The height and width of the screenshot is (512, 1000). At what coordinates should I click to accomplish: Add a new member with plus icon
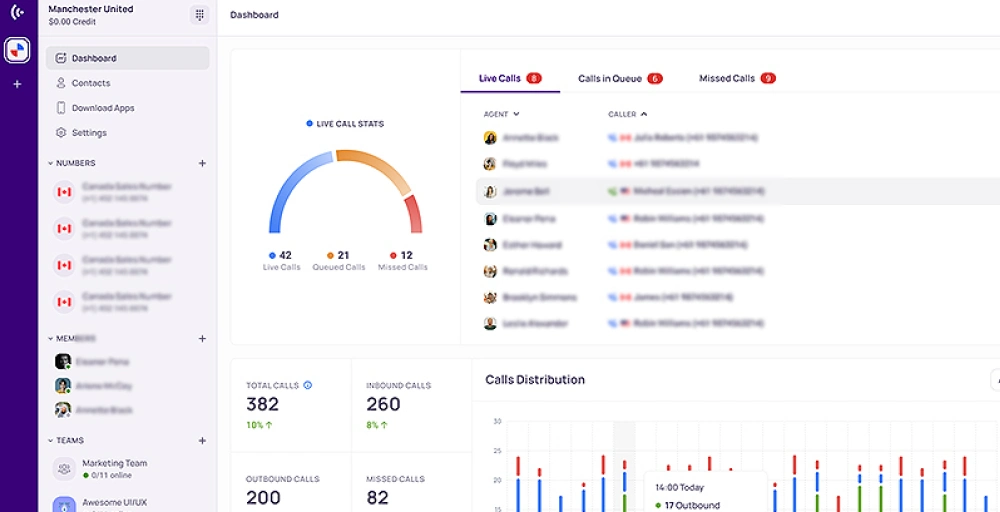pyautogui.click(x=202, y=339)
